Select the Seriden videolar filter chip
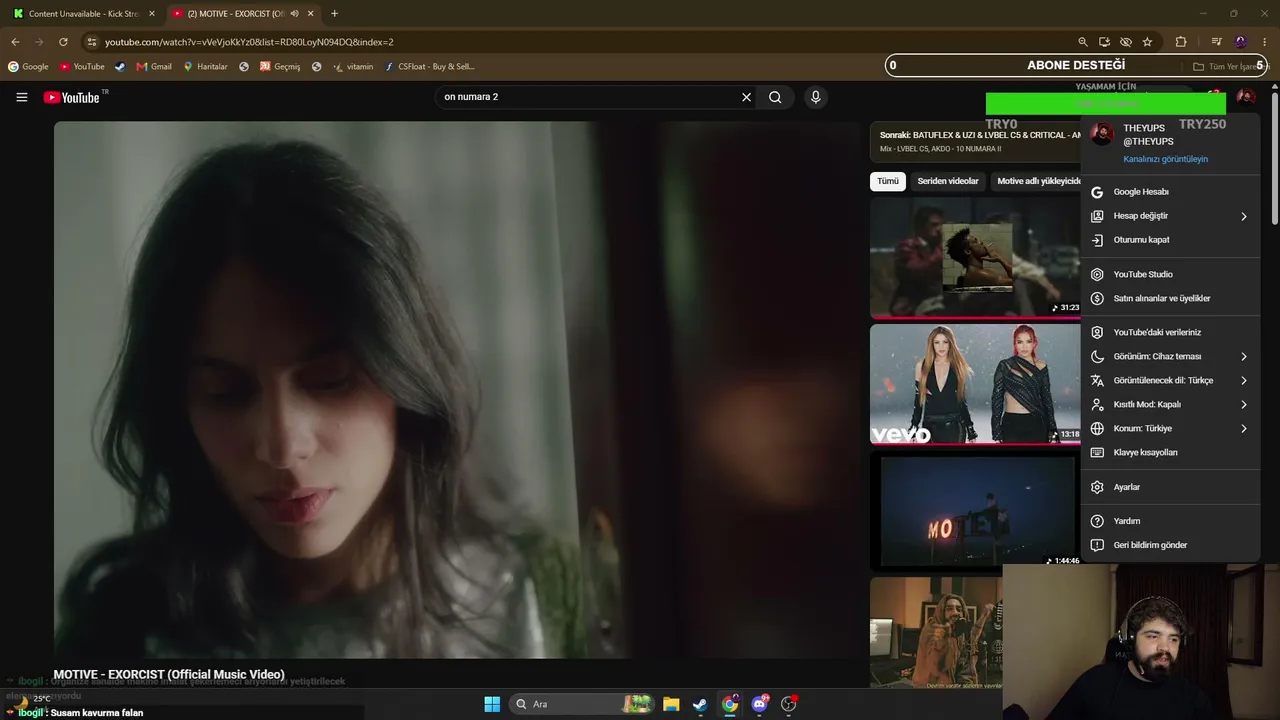Viewport: 1280px width, 720px height. tap(948, 181)
